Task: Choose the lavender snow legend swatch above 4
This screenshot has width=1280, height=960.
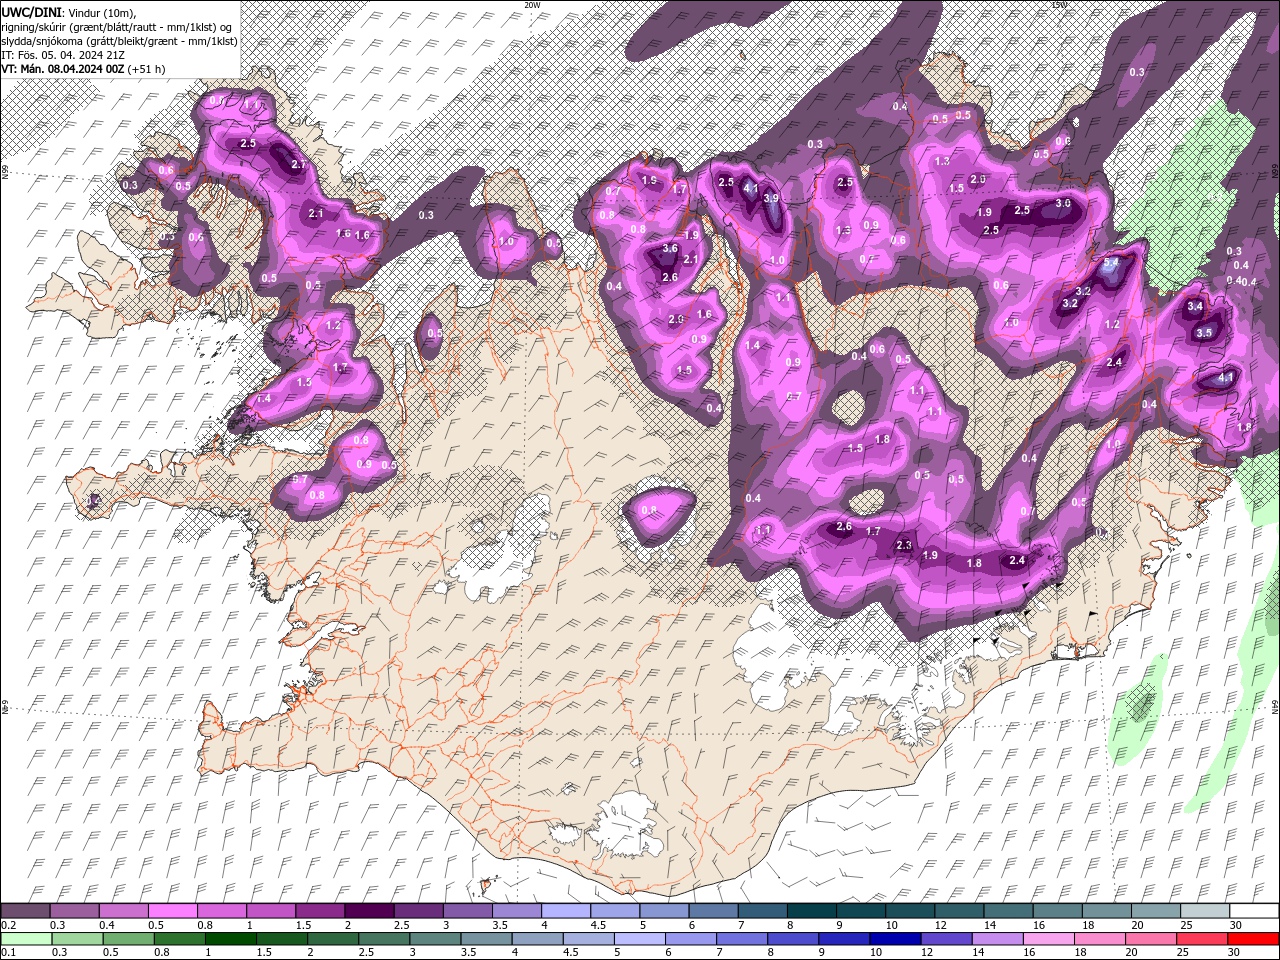Action: click(x=565, y=911)
